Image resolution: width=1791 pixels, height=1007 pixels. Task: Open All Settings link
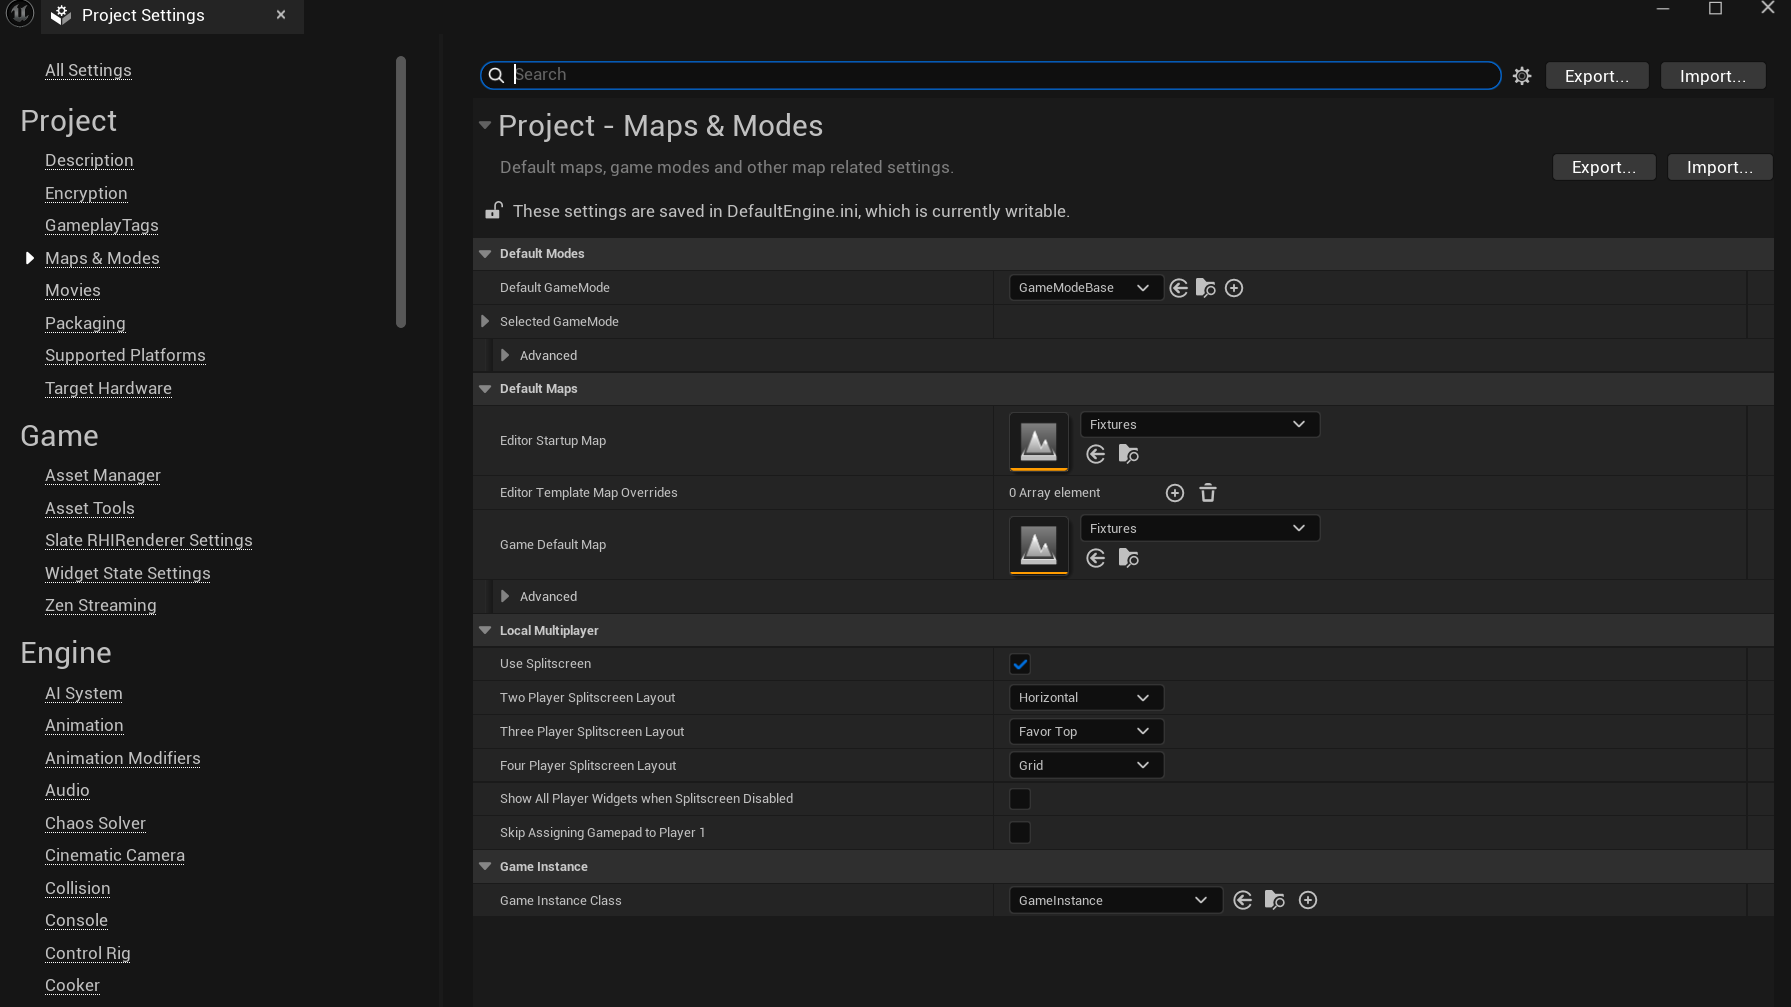click(88, 70)
